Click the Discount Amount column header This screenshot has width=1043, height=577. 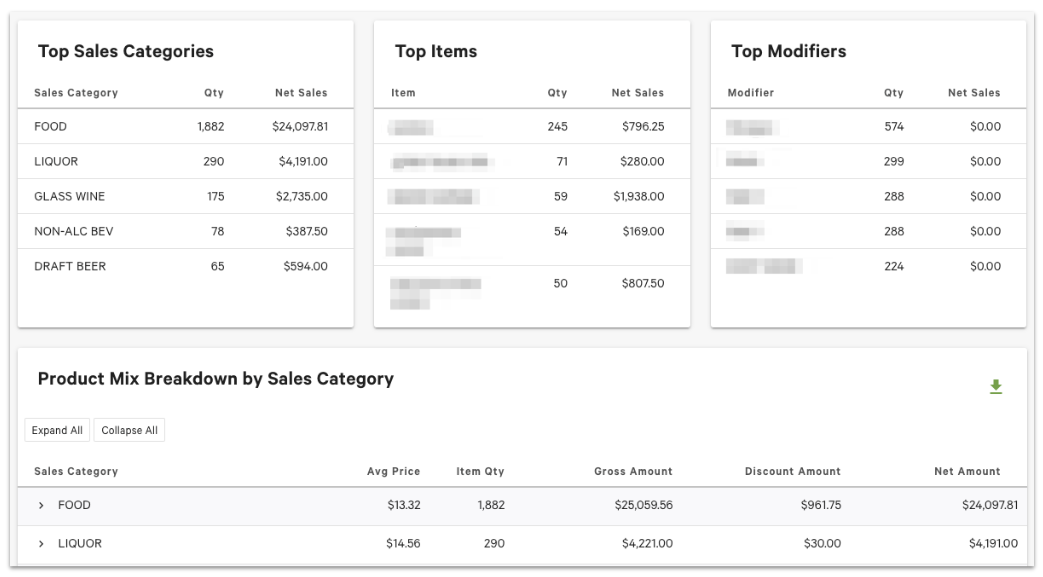coord(792,471)
